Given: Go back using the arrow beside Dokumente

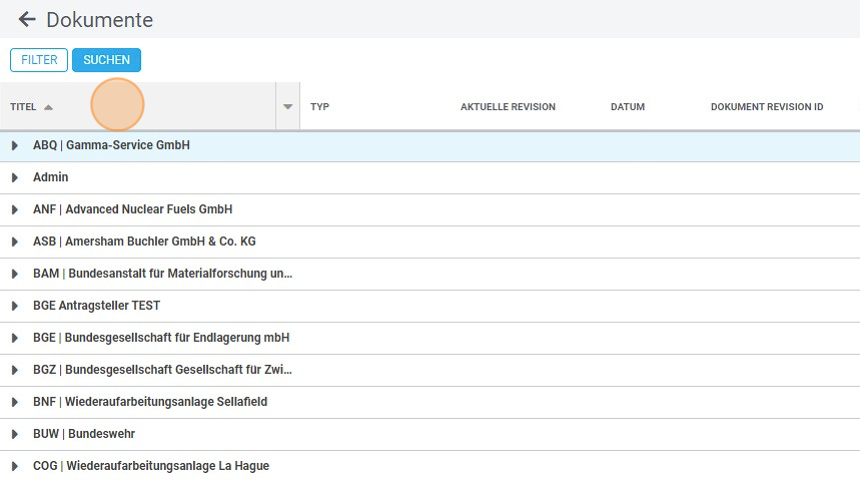Looking at the screenshot, I should 27,20.
